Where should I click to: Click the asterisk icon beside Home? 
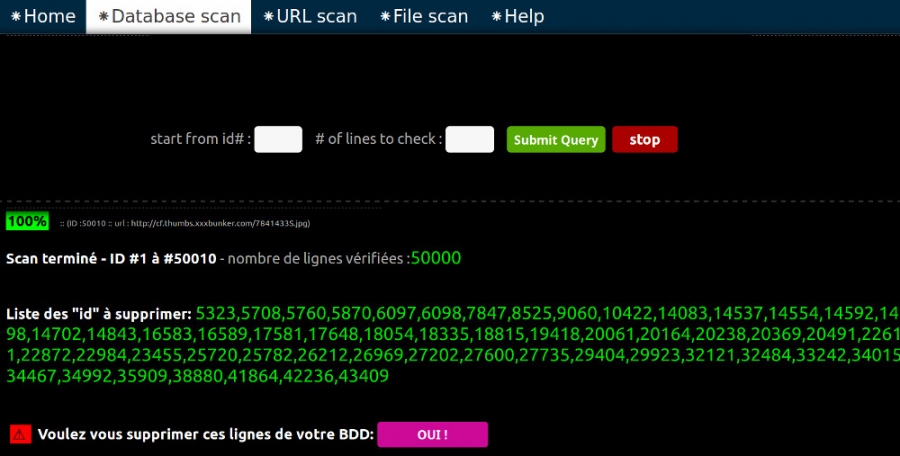(16, 17)
